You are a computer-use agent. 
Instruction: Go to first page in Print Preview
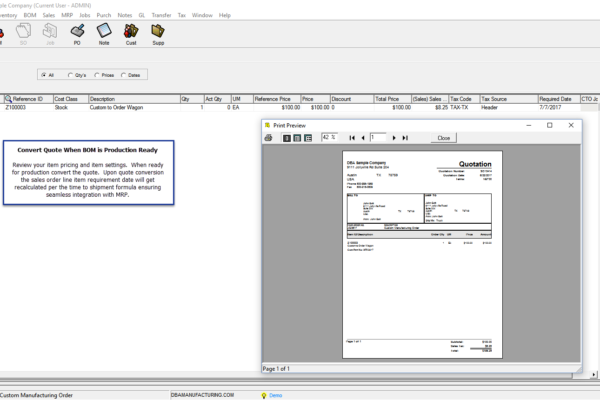click(x=352, y=138)
